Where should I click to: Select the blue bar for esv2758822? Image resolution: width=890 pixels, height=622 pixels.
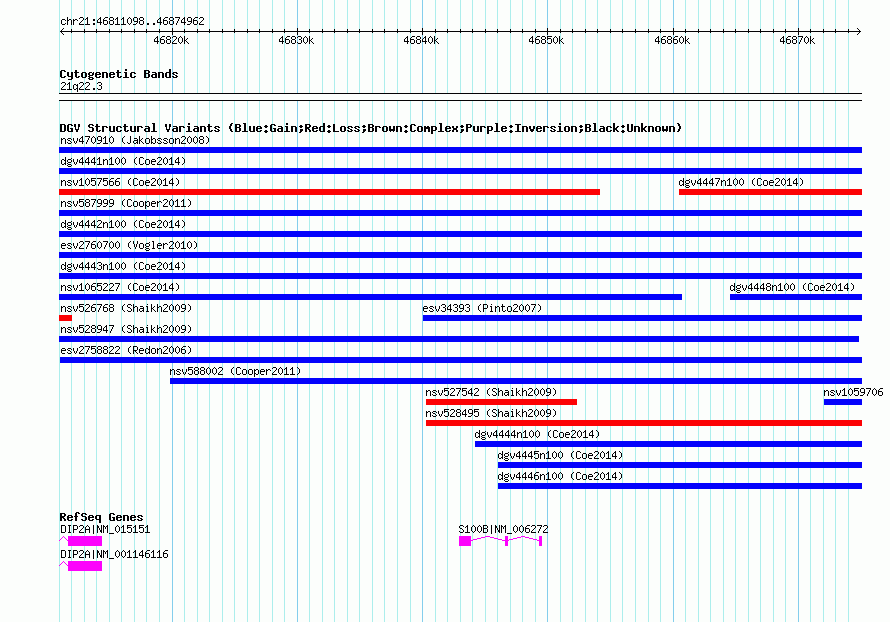point(461,360)
